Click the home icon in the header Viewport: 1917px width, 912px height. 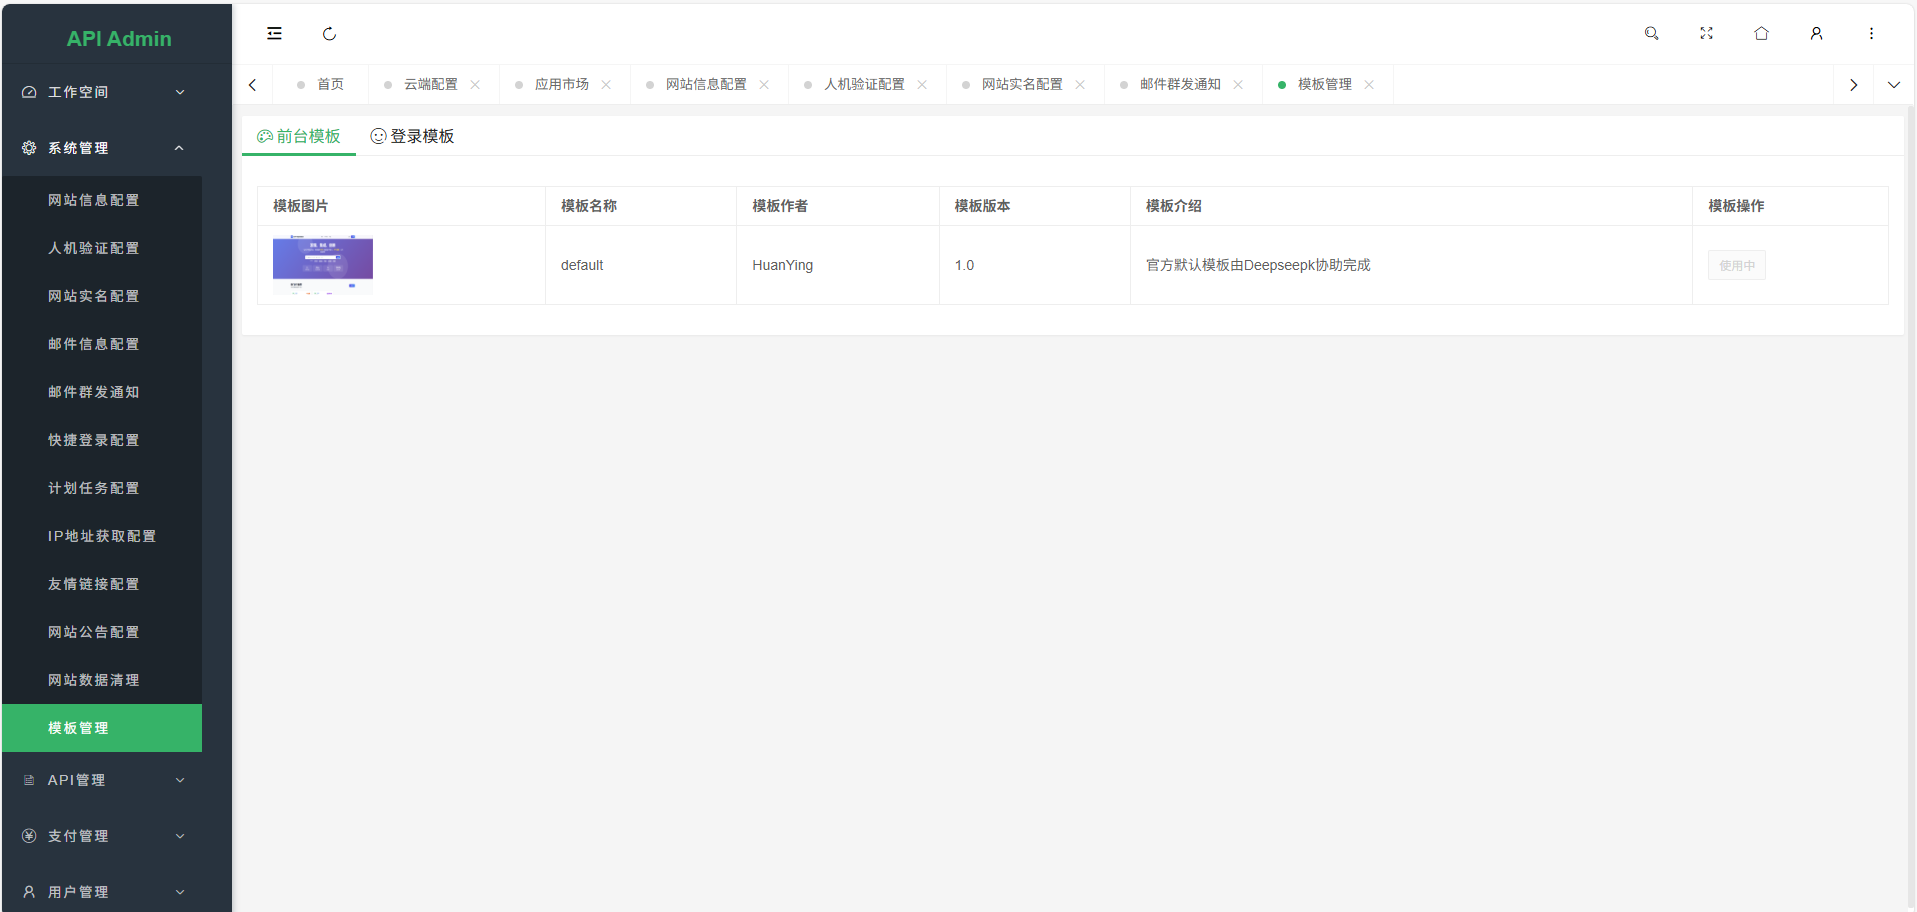1761,33
